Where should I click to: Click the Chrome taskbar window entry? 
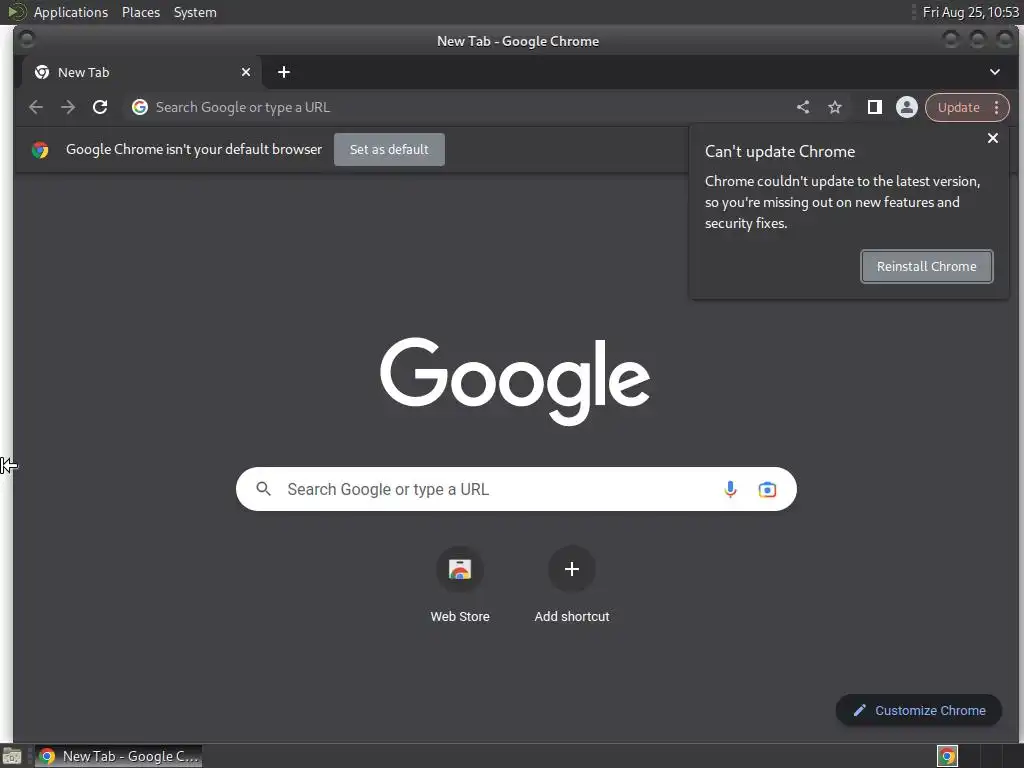pyautogui.click(x=118, y=756)
